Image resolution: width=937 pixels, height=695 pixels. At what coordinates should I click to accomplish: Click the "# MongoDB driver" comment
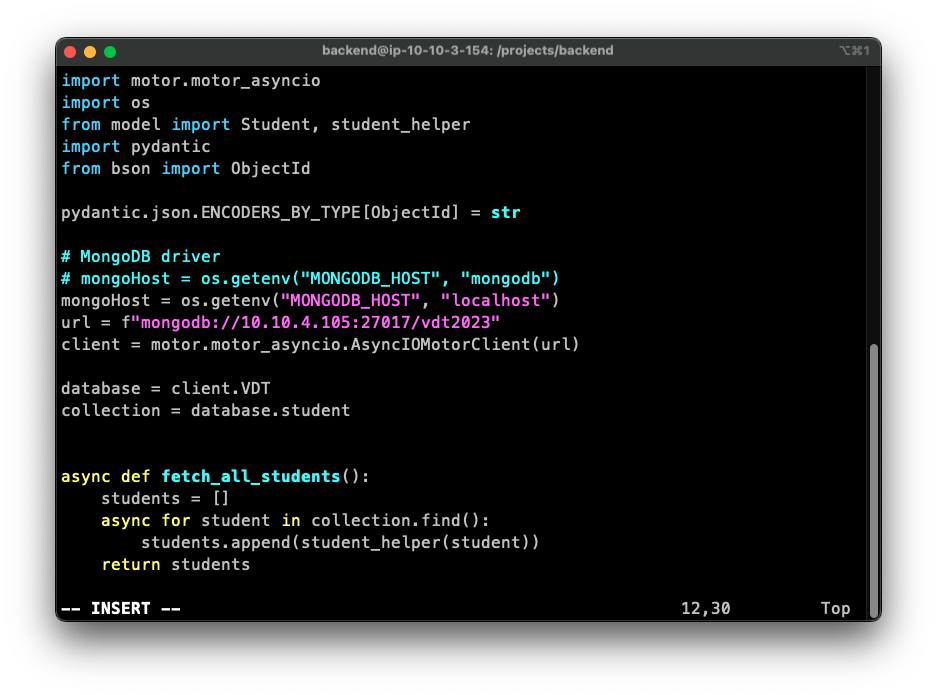pyautogui.click(x=140, y=256)
